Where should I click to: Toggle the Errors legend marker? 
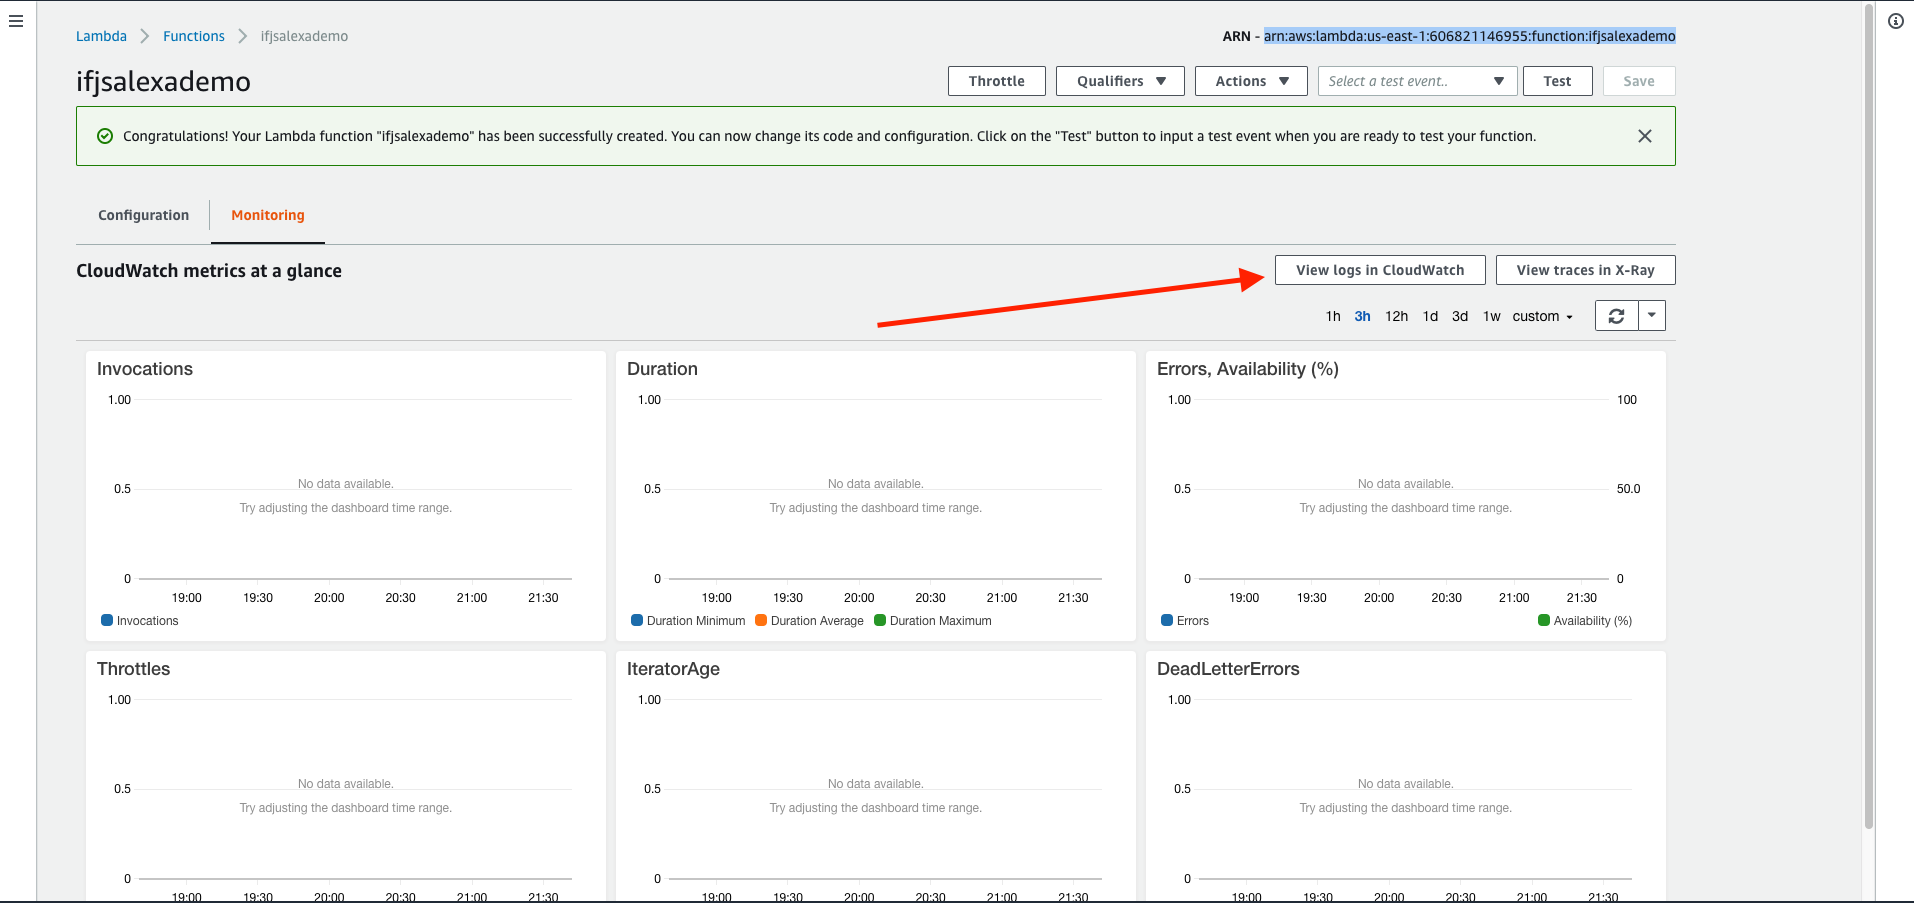point(1167,621)
